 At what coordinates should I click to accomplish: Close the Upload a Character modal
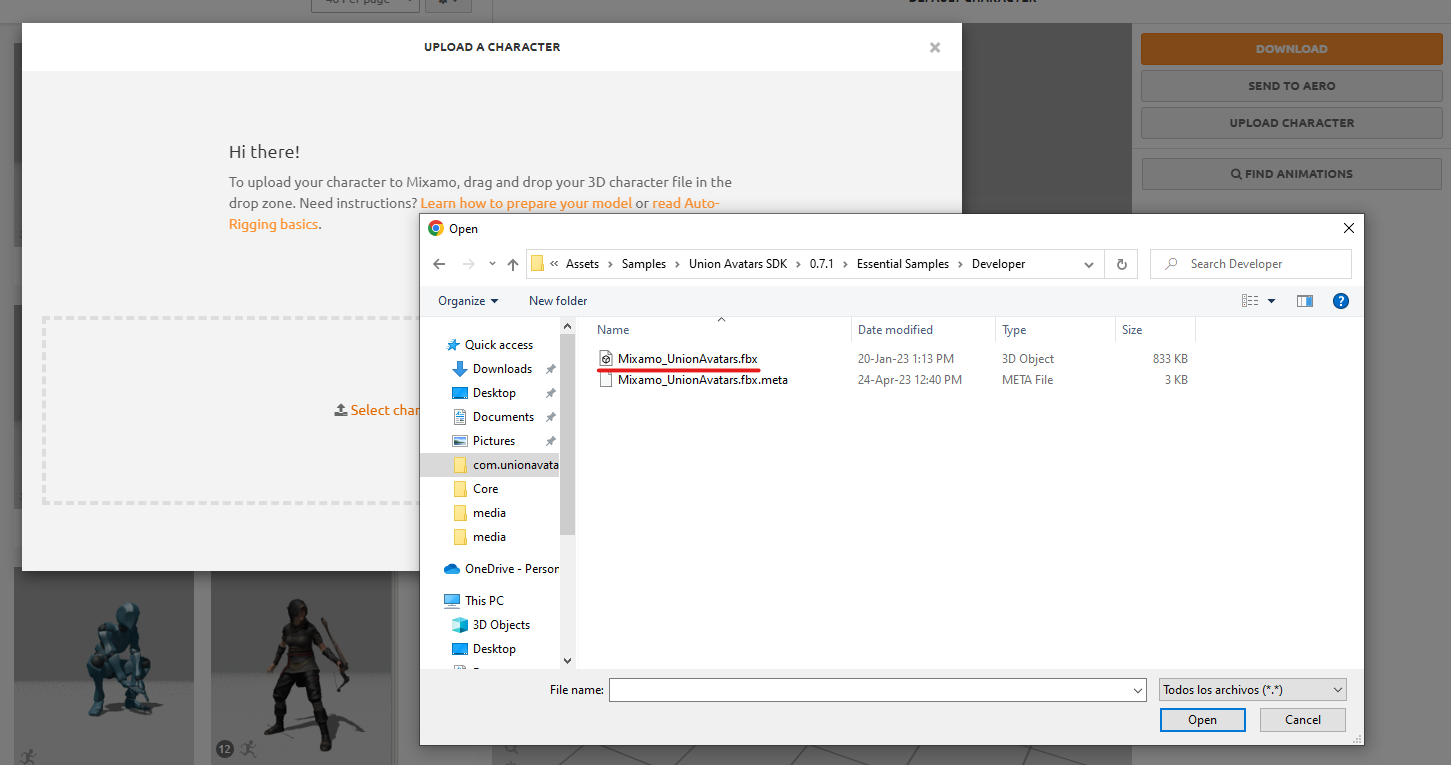coord(935,47)
